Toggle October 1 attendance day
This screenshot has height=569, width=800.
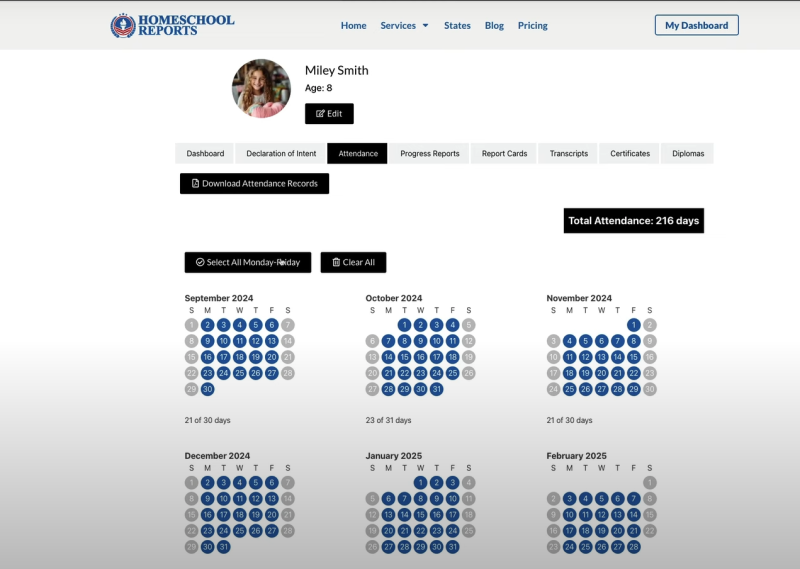tap(404, 325)
